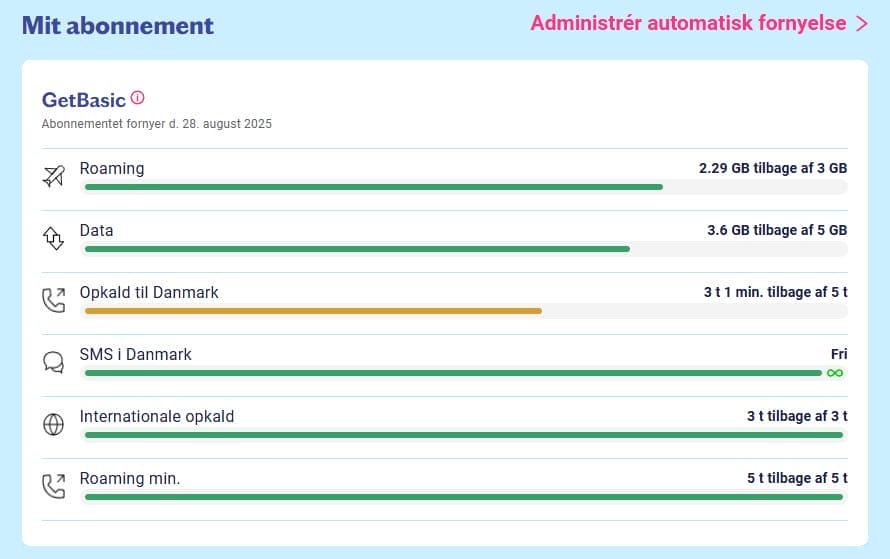Click the airplane Roaming icon

[x=53, y=177]
